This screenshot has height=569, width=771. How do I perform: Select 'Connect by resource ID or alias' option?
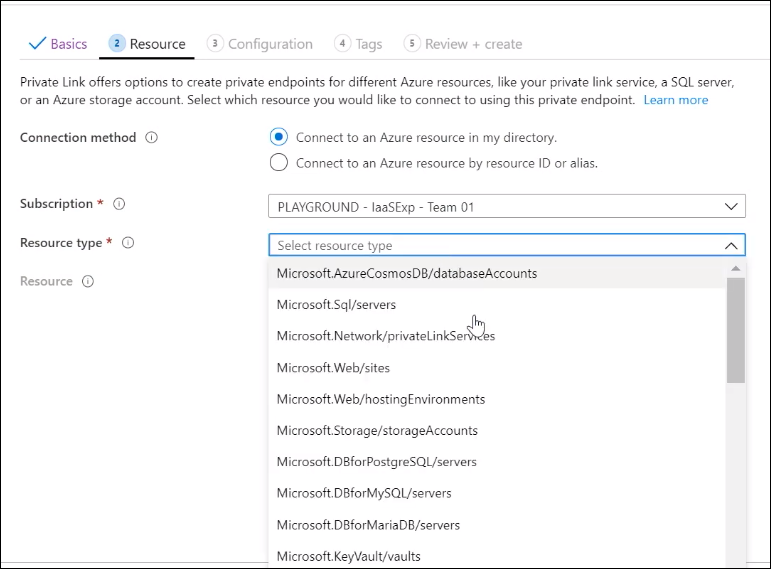point(279,163)
